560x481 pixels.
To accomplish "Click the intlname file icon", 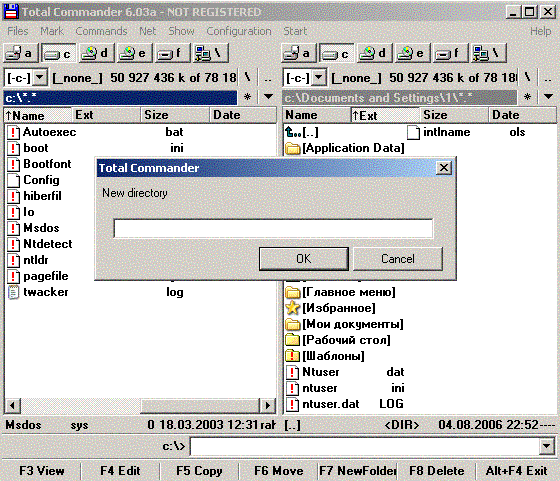I will point(413,132).
